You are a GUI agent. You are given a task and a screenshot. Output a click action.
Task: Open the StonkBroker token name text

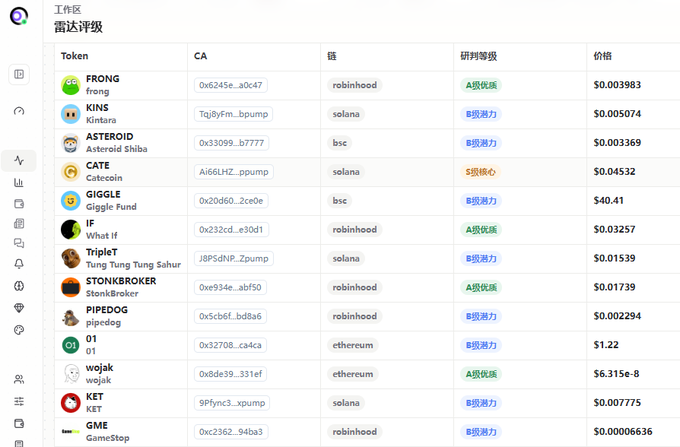pyautogui.click(x=112, y=294)
